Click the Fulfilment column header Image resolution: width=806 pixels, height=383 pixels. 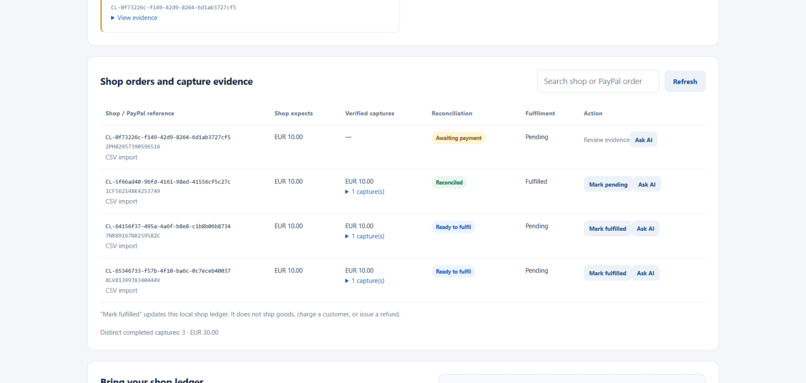[x=540, y=114]
